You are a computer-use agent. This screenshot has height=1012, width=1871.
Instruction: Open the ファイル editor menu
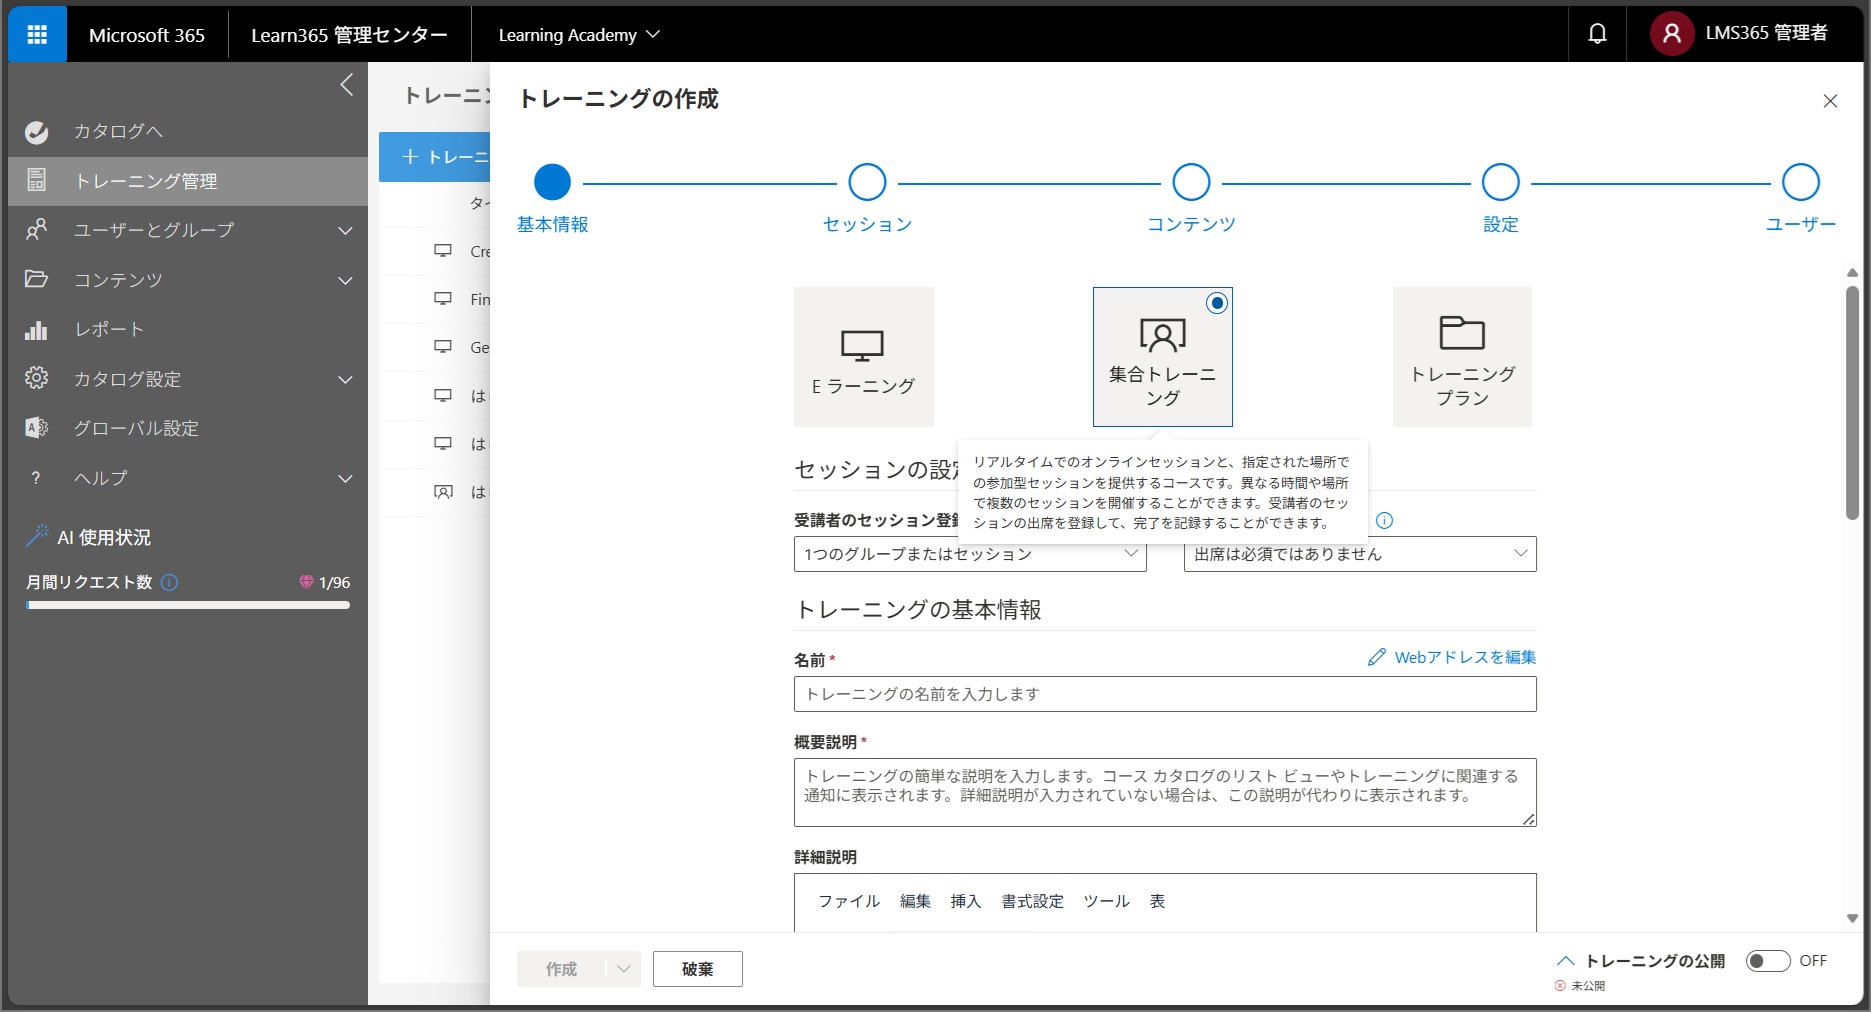click(x=849, y=901)
